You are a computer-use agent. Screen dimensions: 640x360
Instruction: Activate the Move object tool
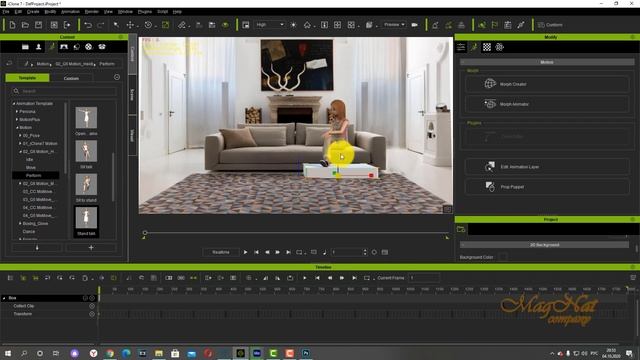click(x=130, y=25)
